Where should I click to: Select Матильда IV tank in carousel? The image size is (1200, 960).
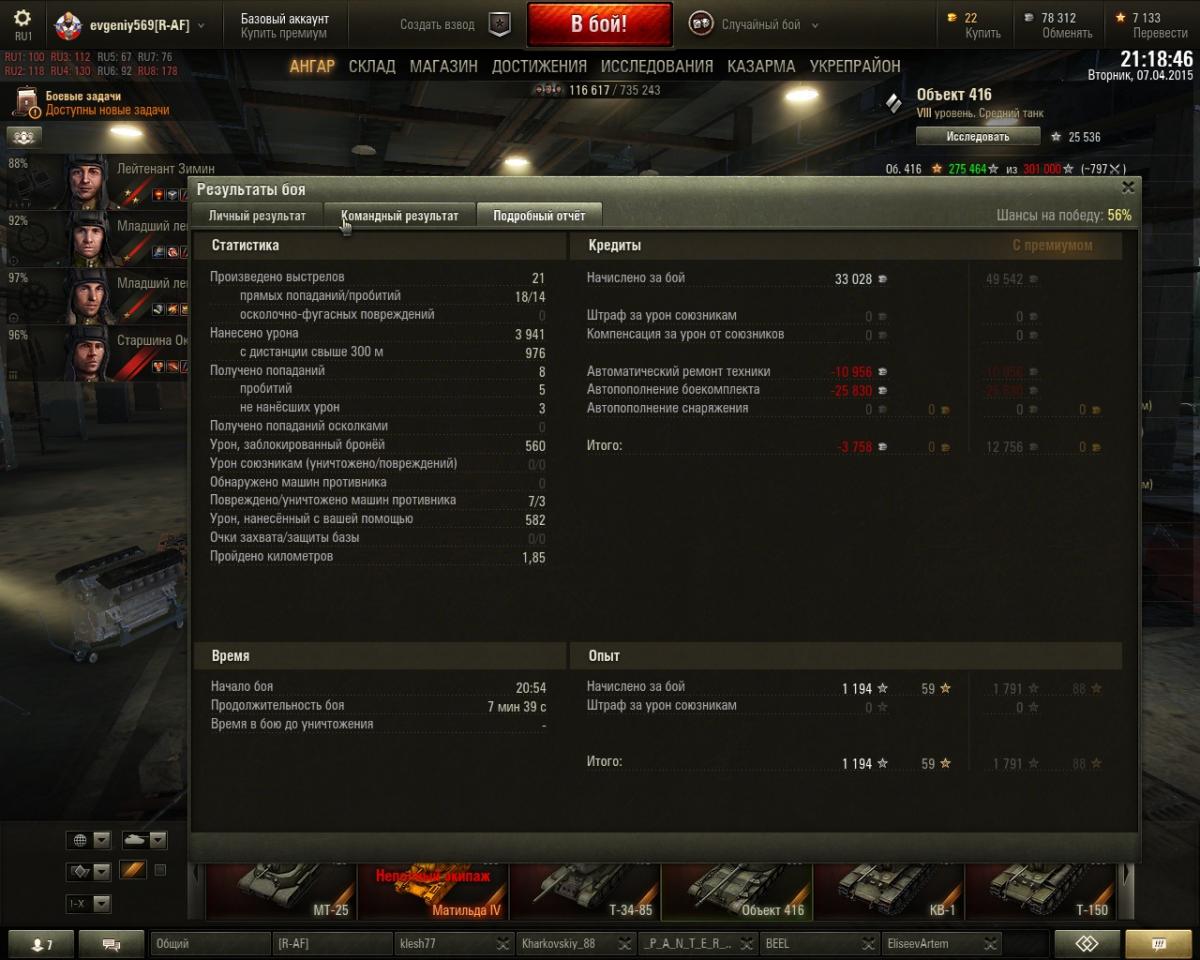pyautogui.click(x=433, y=890)
